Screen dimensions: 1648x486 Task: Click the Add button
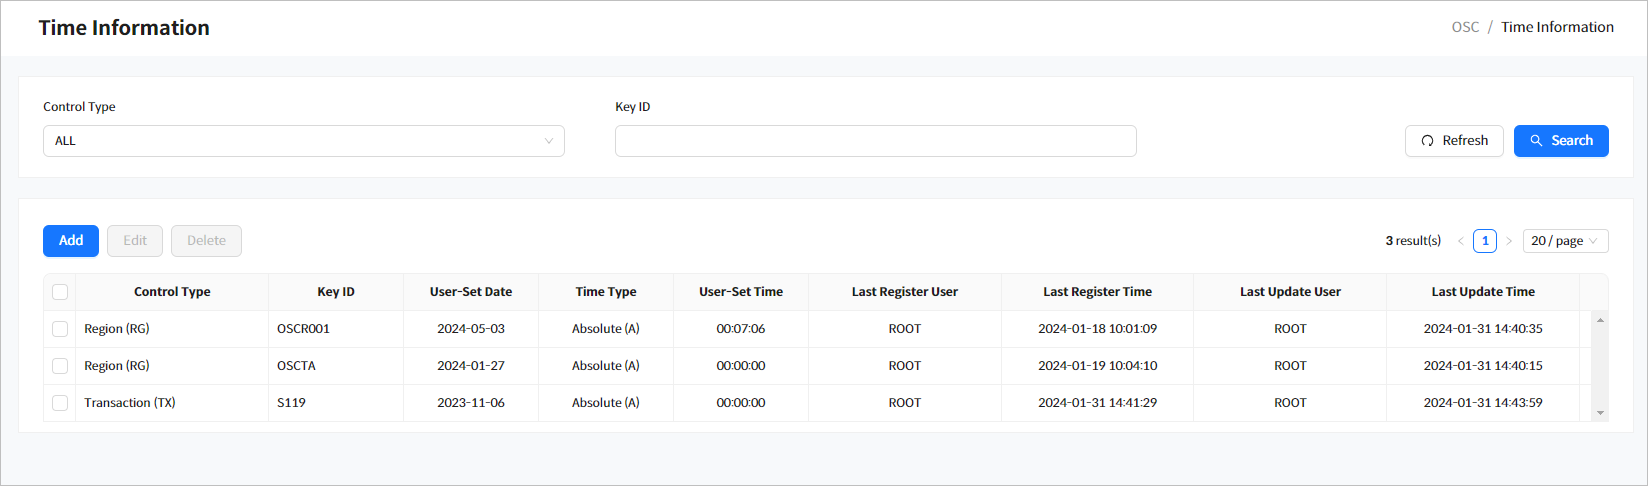point(71,241)
